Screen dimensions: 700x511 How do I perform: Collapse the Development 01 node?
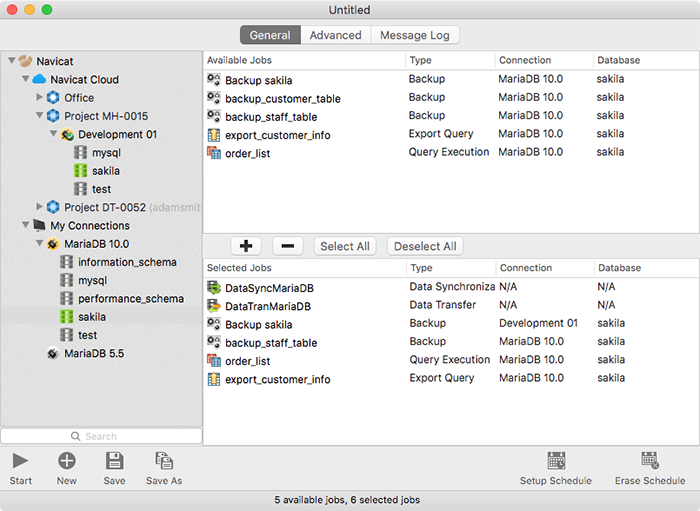point(53,133)
